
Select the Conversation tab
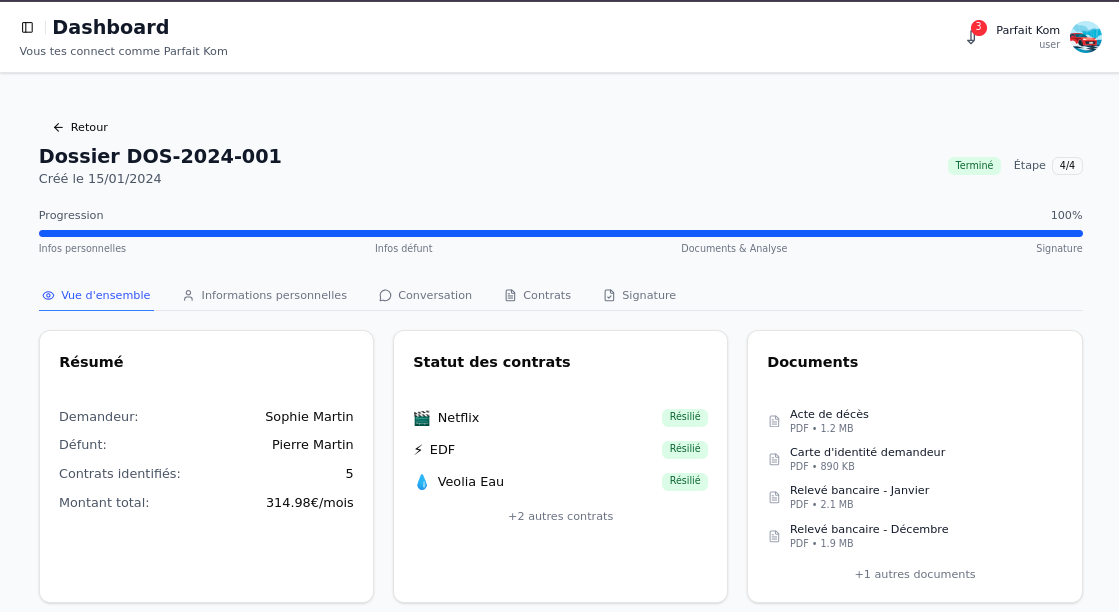(x=425, y=296)
